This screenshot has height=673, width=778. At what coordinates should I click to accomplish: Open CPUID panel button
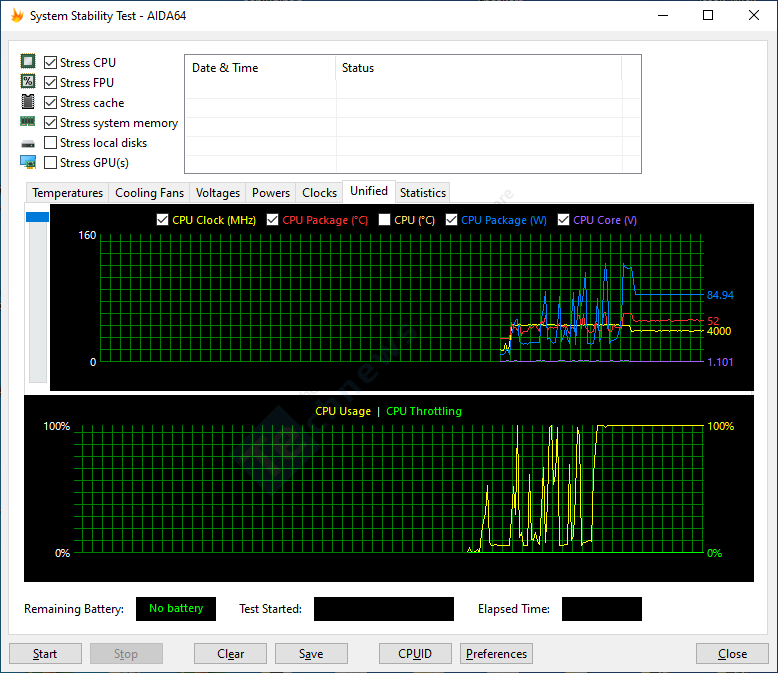415,654
